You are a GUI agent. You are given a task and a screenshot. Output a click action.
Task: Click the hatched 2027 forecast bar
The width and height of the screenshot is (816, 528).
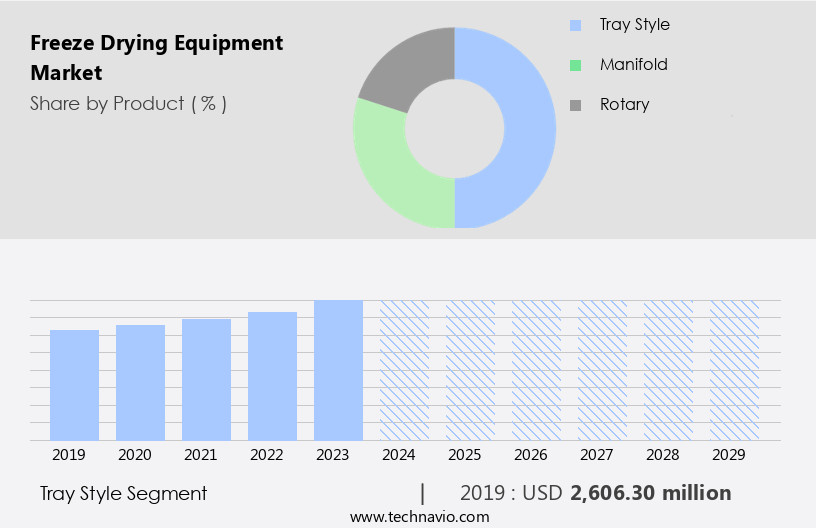(x=602, y=370)
